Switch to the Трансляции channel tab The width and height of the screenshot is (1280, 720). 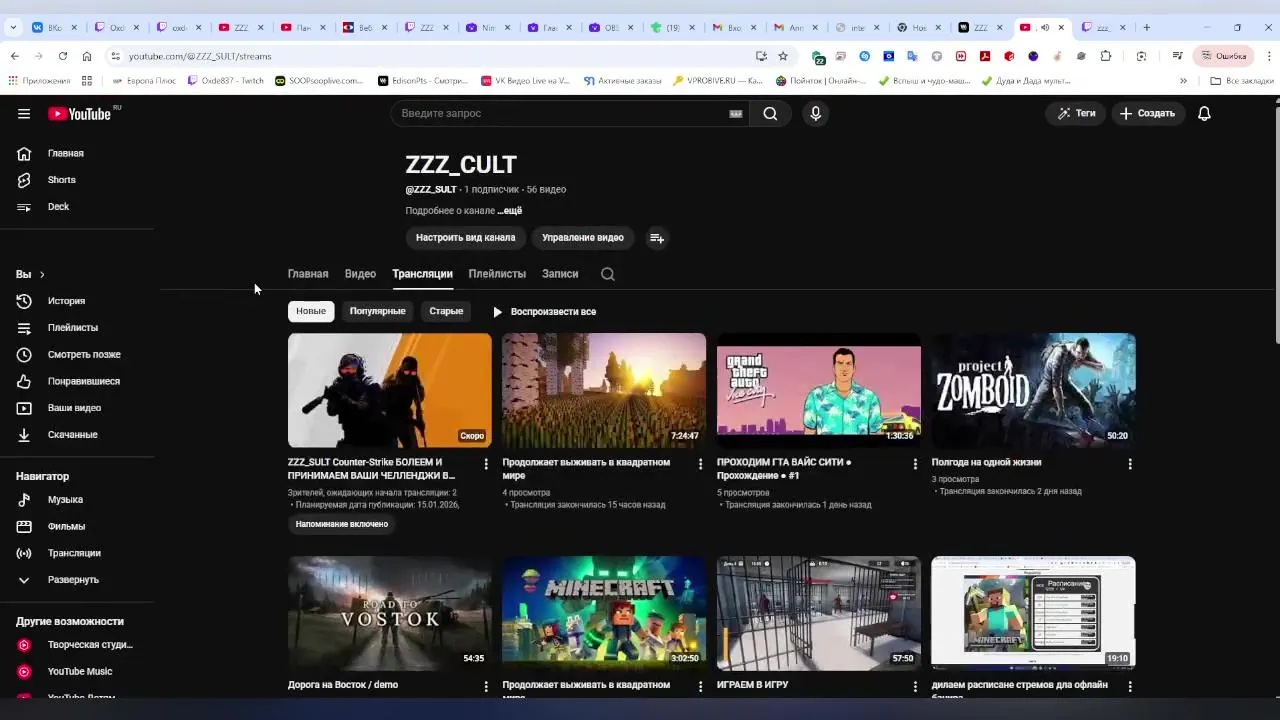point(422,274)
